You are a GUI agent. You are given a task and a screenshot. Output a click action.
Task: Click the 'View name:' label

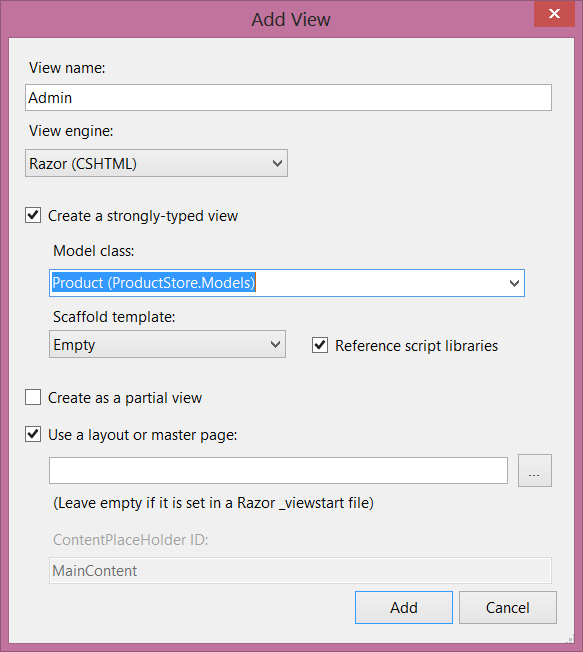67,68
